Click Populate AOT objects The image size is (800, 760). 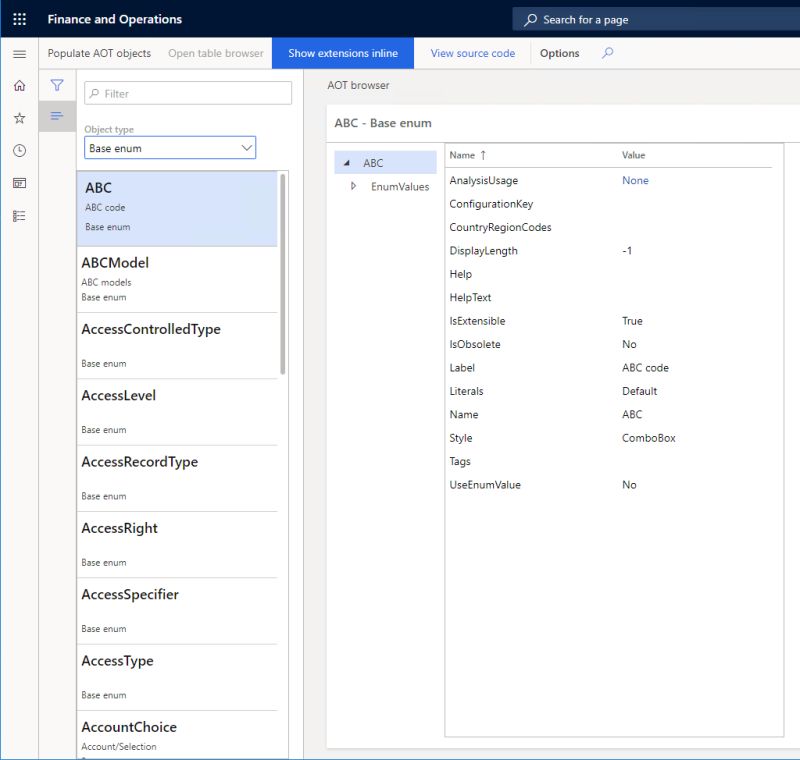coord(99,53)
